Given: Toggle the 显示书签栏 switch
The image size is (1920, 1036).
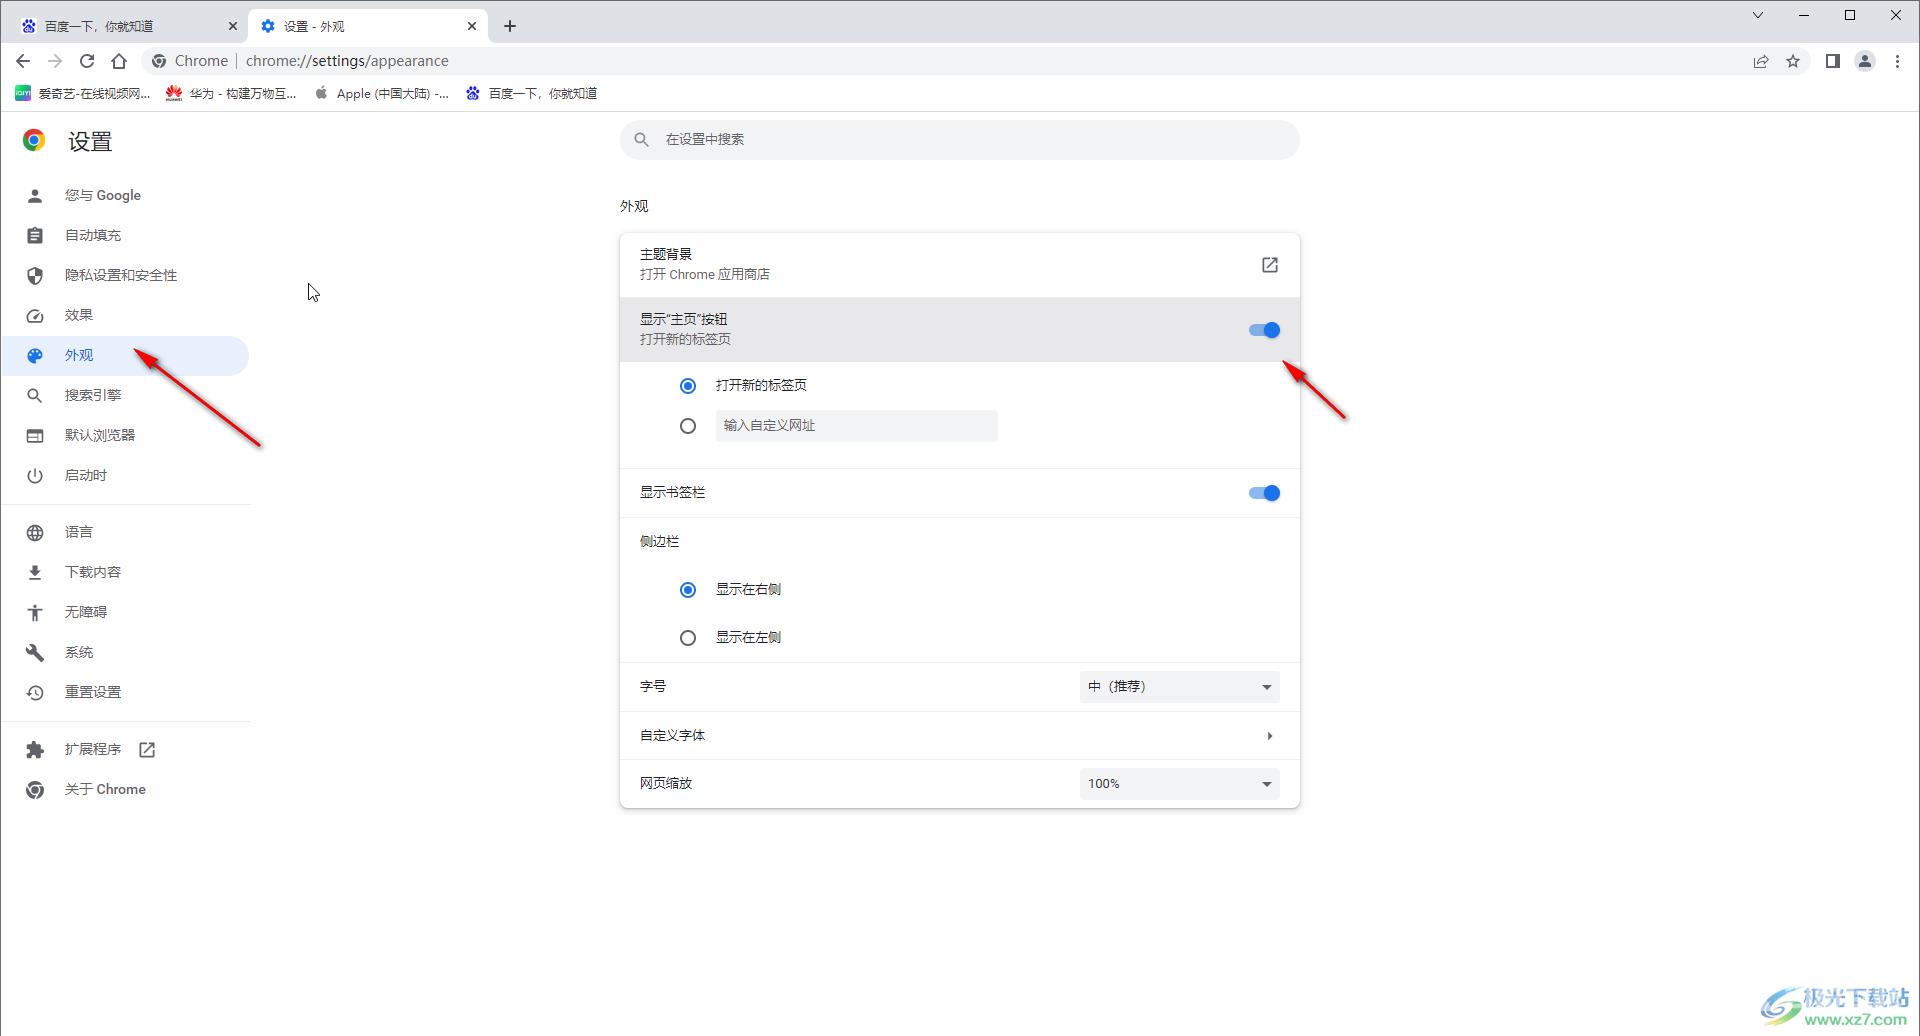Looking at the screenshot, I should pyautogui.click(x=1264, y=493).
